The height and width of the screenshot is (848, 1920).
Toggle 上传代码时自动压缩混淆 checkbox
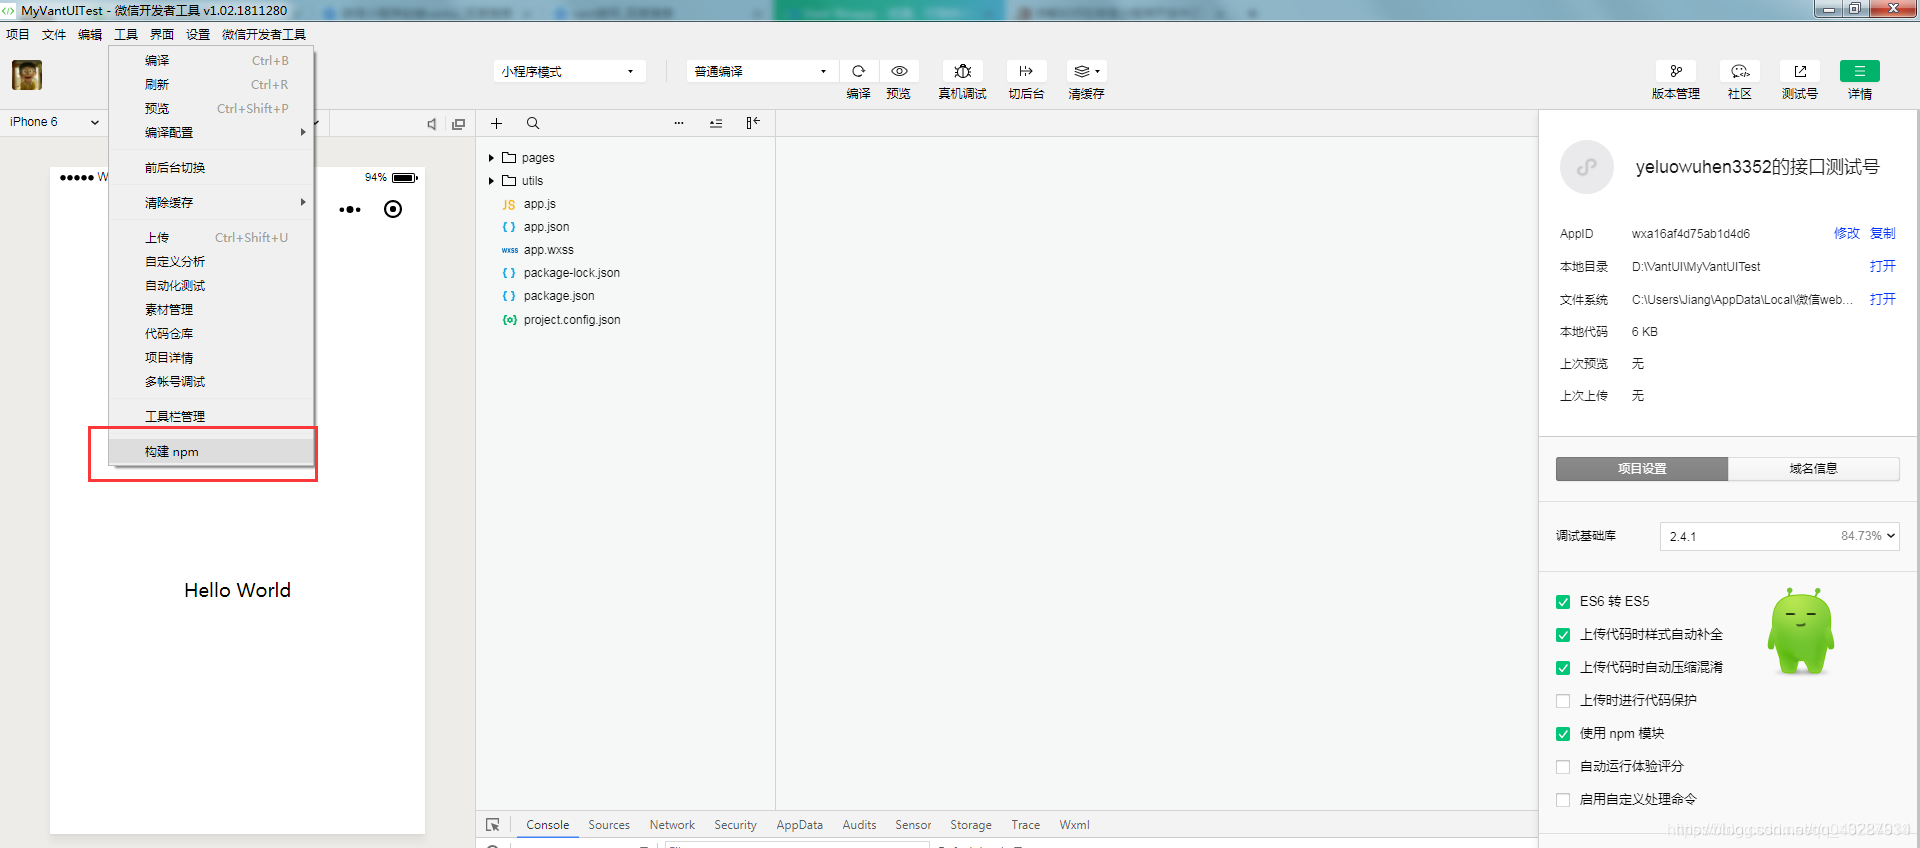click(x=1563, y=668)
